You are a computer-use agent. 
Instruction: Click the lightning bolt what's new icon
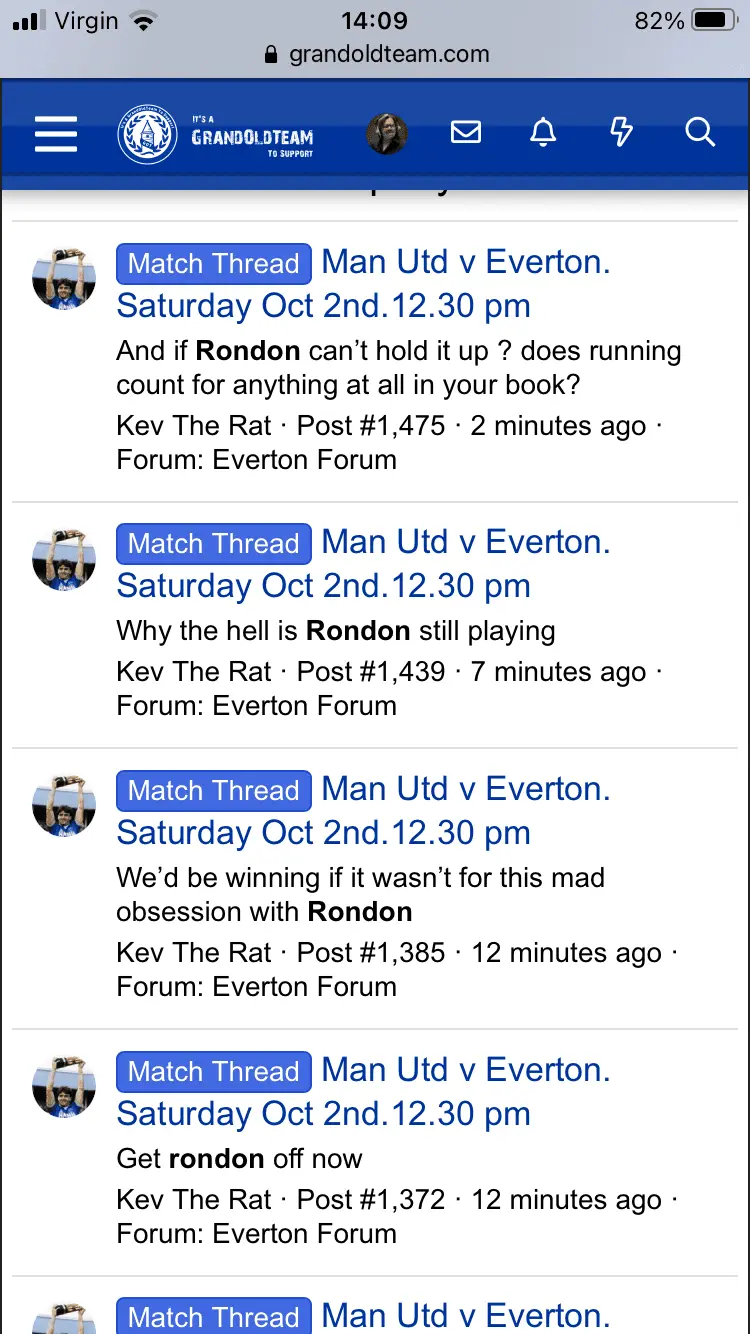click(621, 132)
